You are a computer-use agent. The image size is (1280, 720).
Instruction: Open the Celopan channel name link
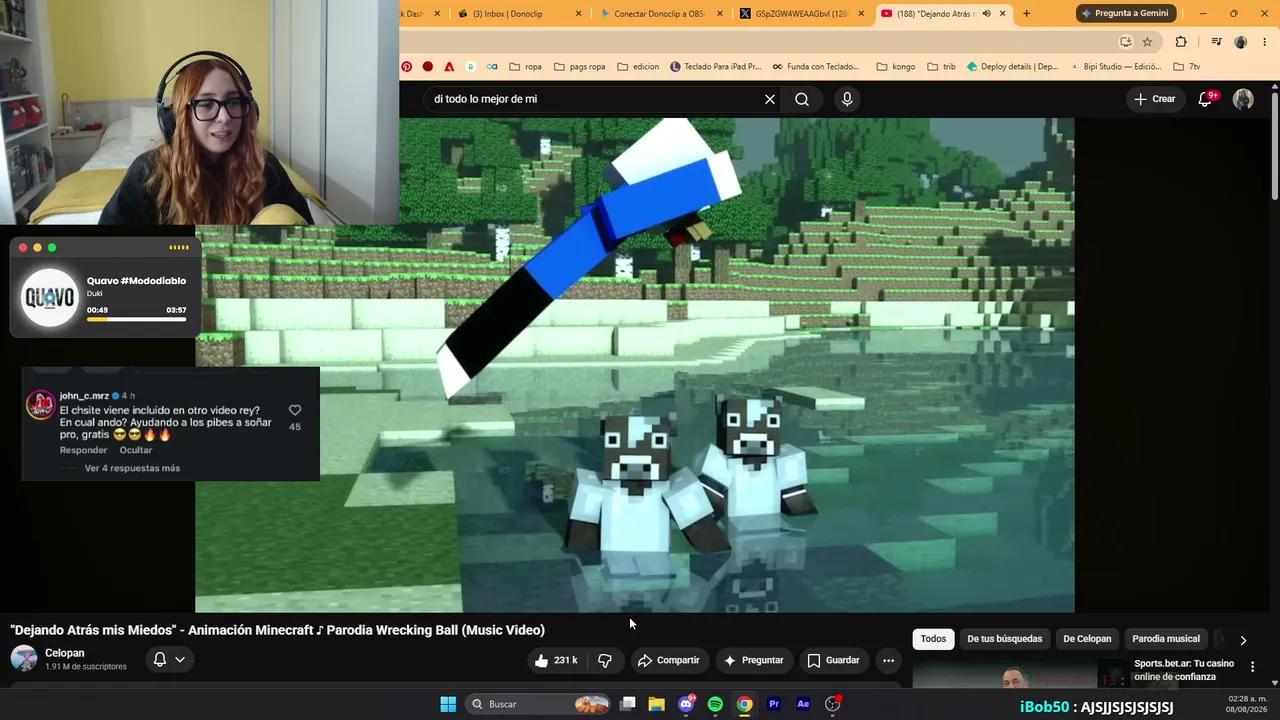(x=65, y=653)
